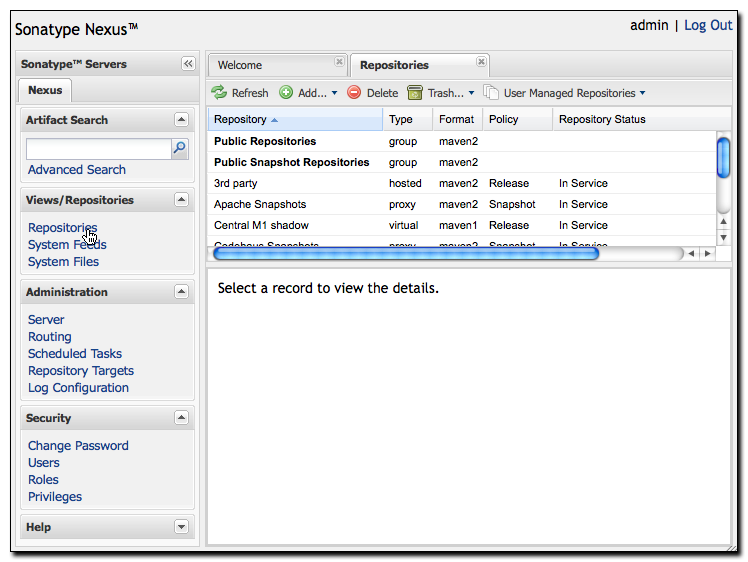The height and width of the screenshot is (562, 748).
Task: Click the green Add repository icon
Action: tap(286, 92)
